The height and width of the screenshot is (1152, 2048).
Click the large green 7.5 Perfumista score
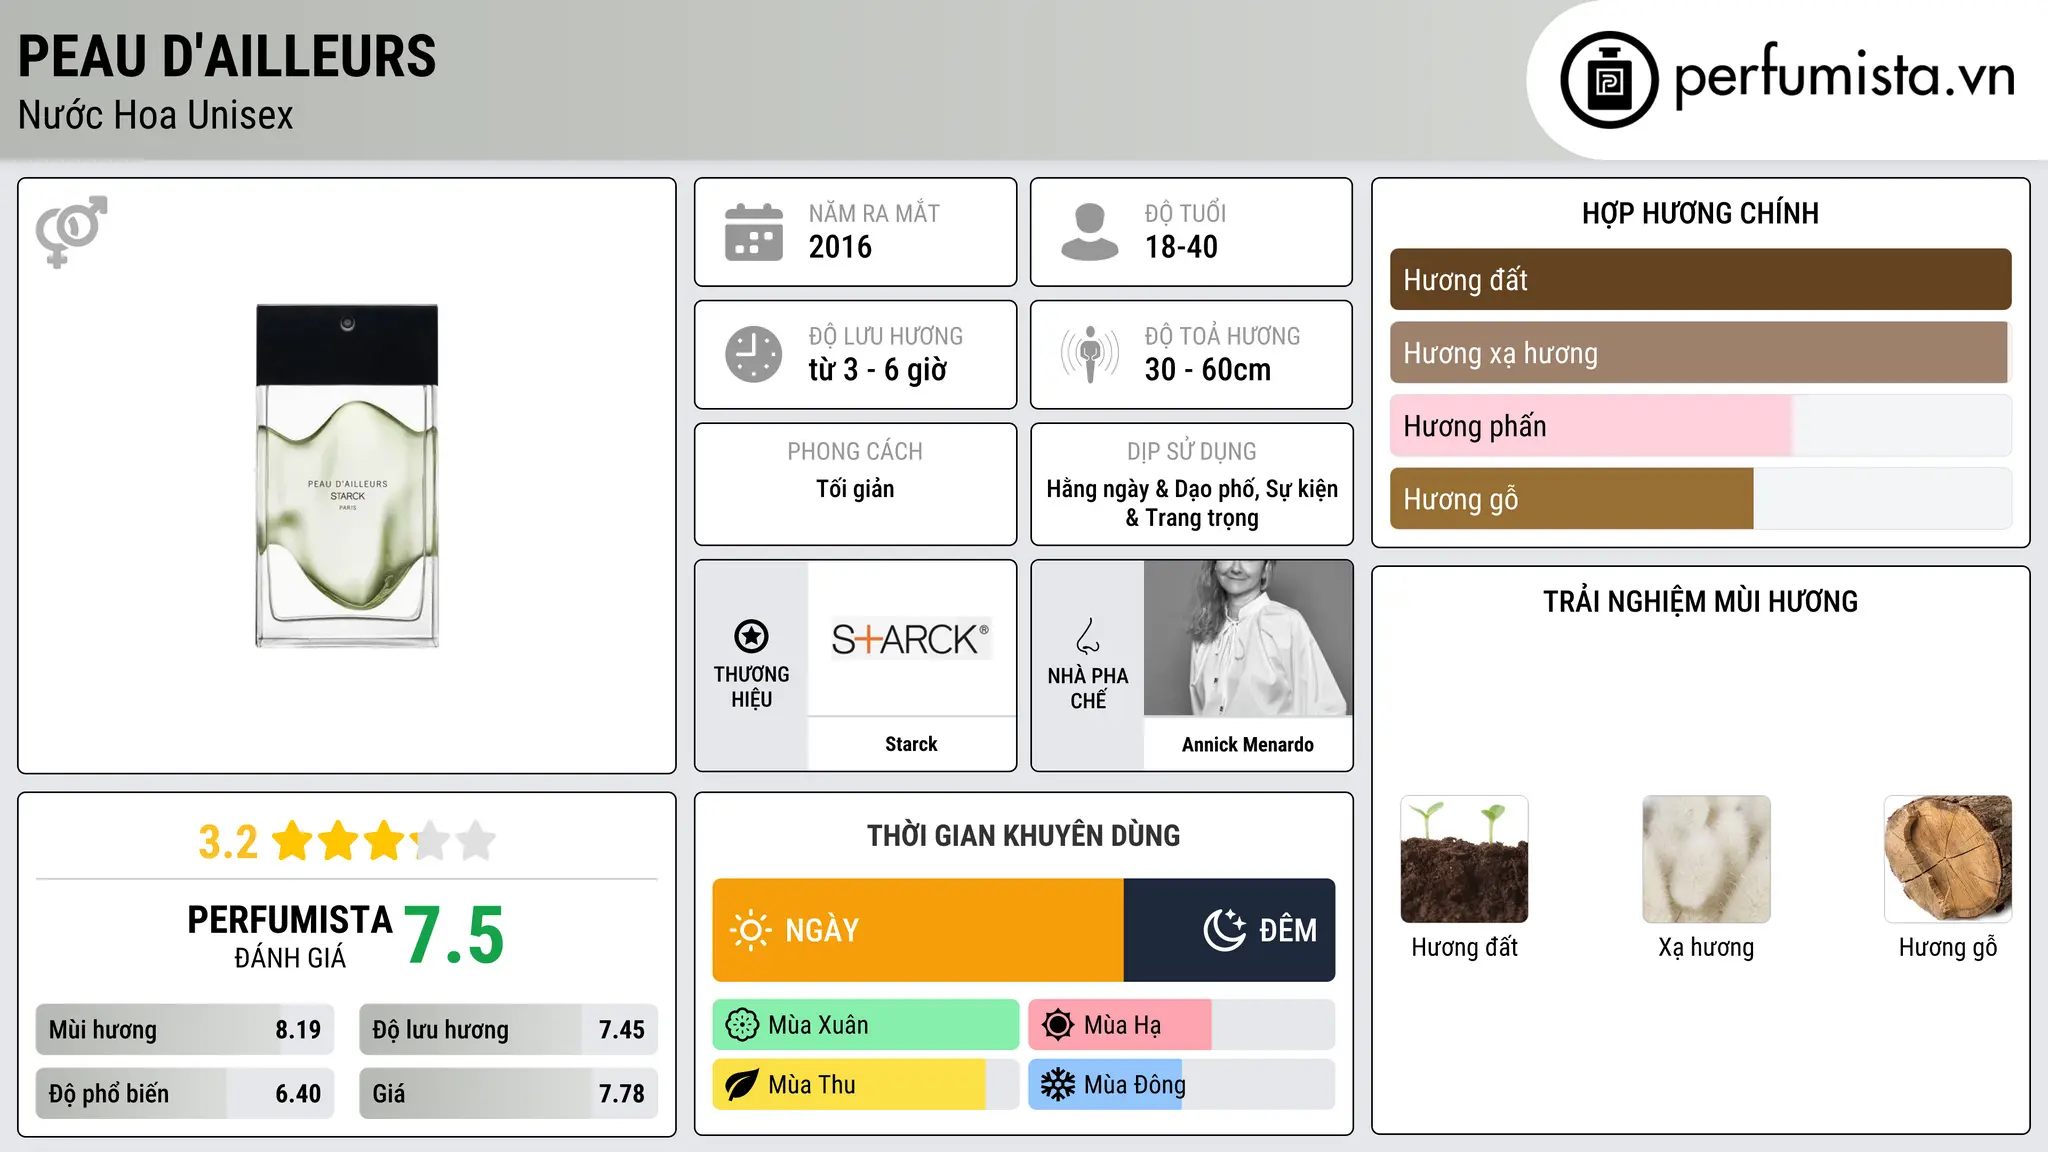tap(454, 936)
